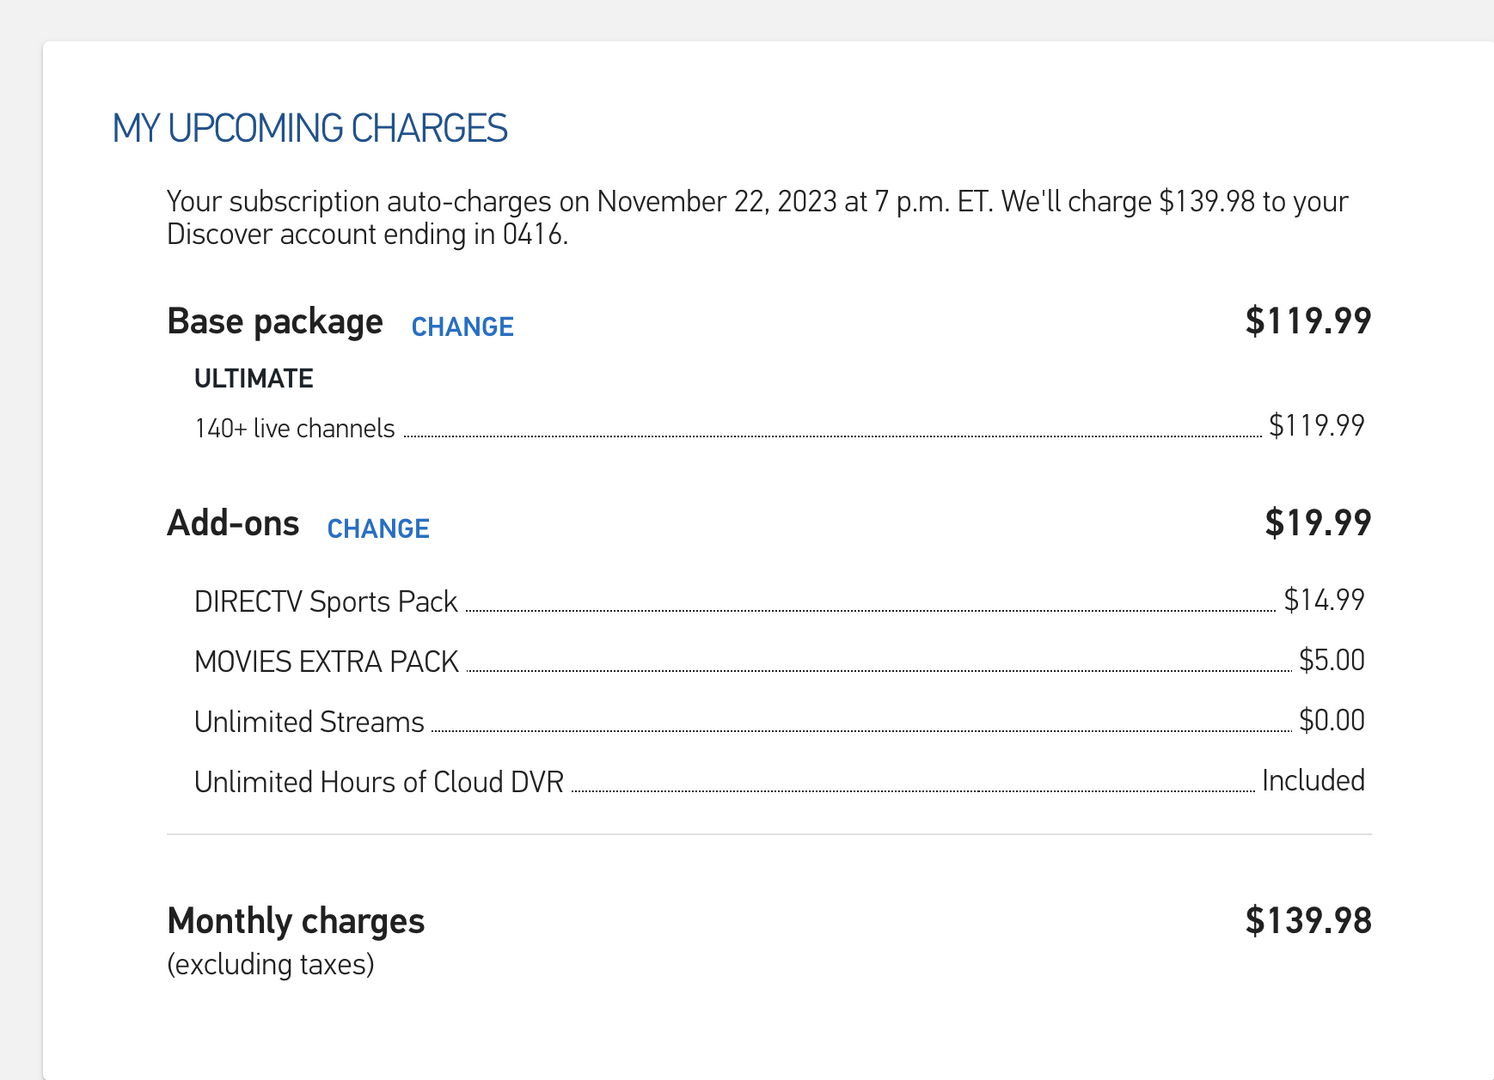Select the MOVIES EXTRA PACK line item

click(326, 662)
